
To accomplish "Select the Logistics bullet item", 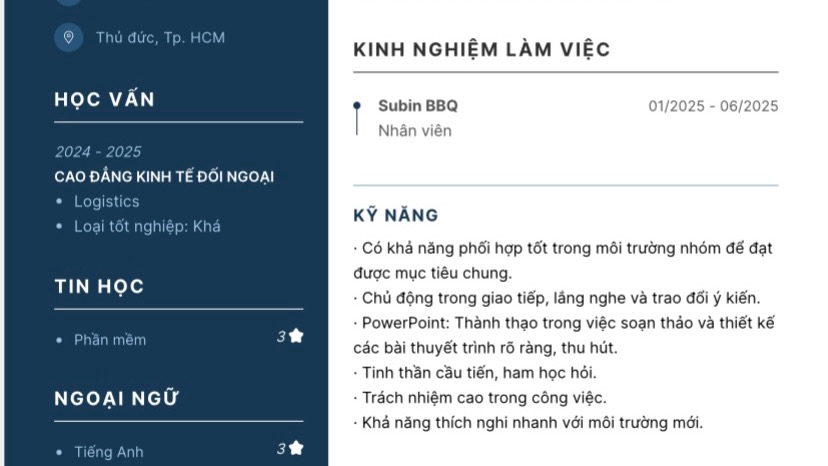I will click(x=106, y=202).
